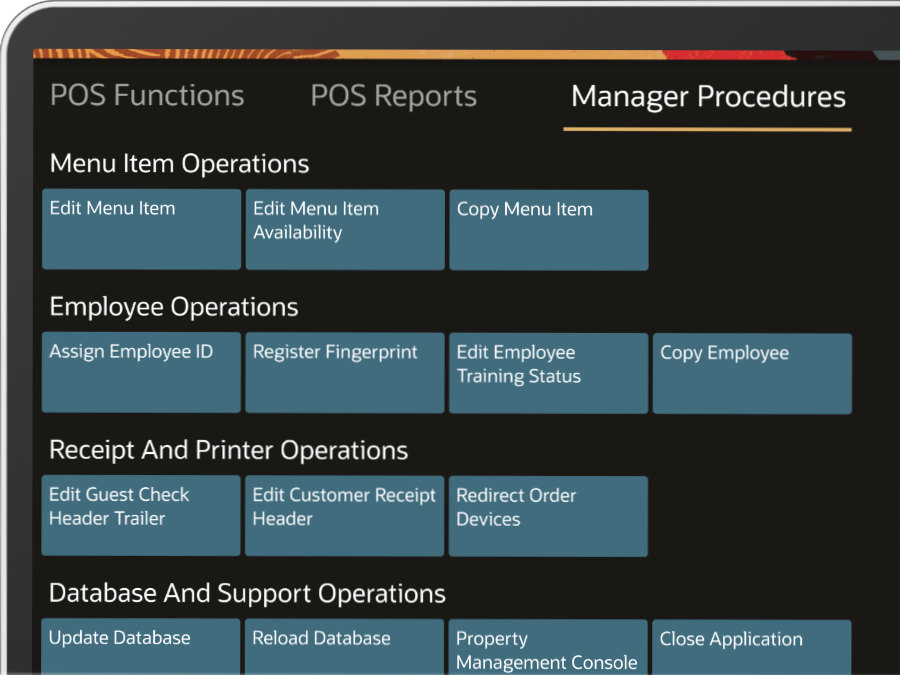Viewport: 900px width, 675px height.
Task: Click the Assign Employee ID button
Action: point(141,373)
